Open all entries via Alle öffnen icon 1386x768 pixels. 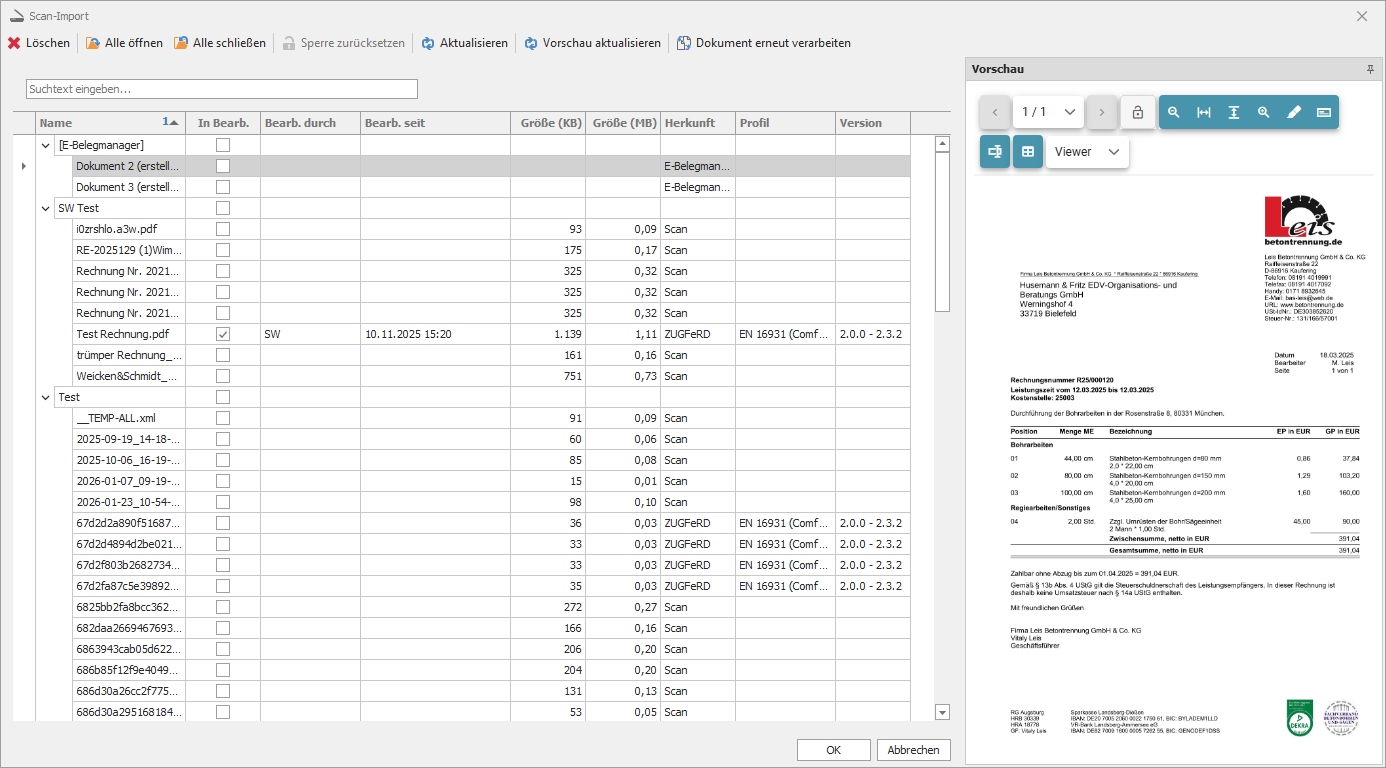pos(92,43)
